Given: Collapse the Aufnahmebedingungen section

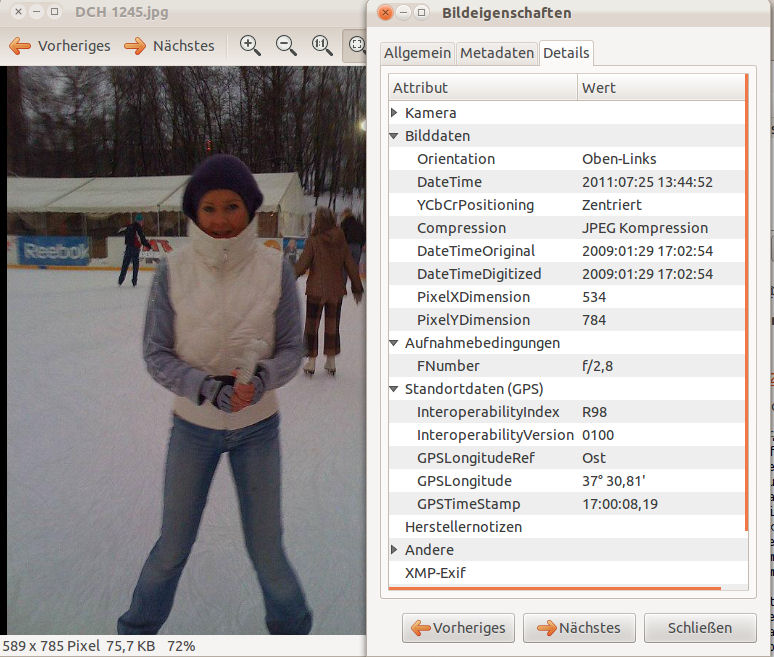Looking at the screenshot, I should pyautogui.click(x=394, y=343).
